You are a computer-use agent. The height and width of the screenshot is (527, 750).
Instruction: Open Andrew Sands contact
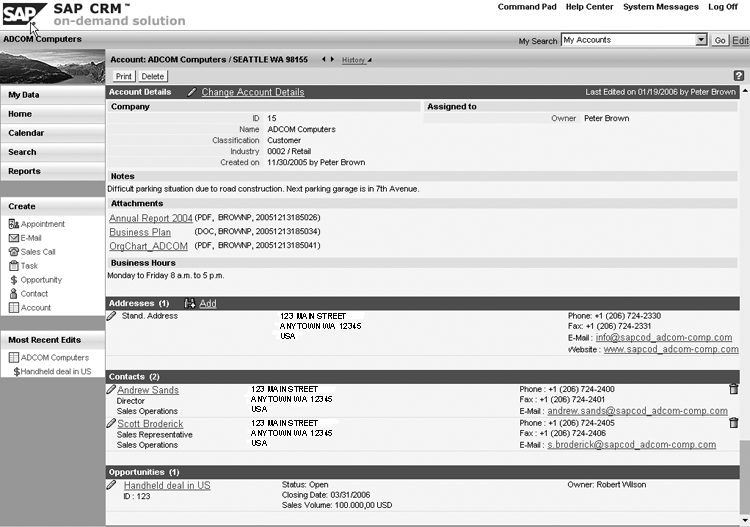click(148, 390)
